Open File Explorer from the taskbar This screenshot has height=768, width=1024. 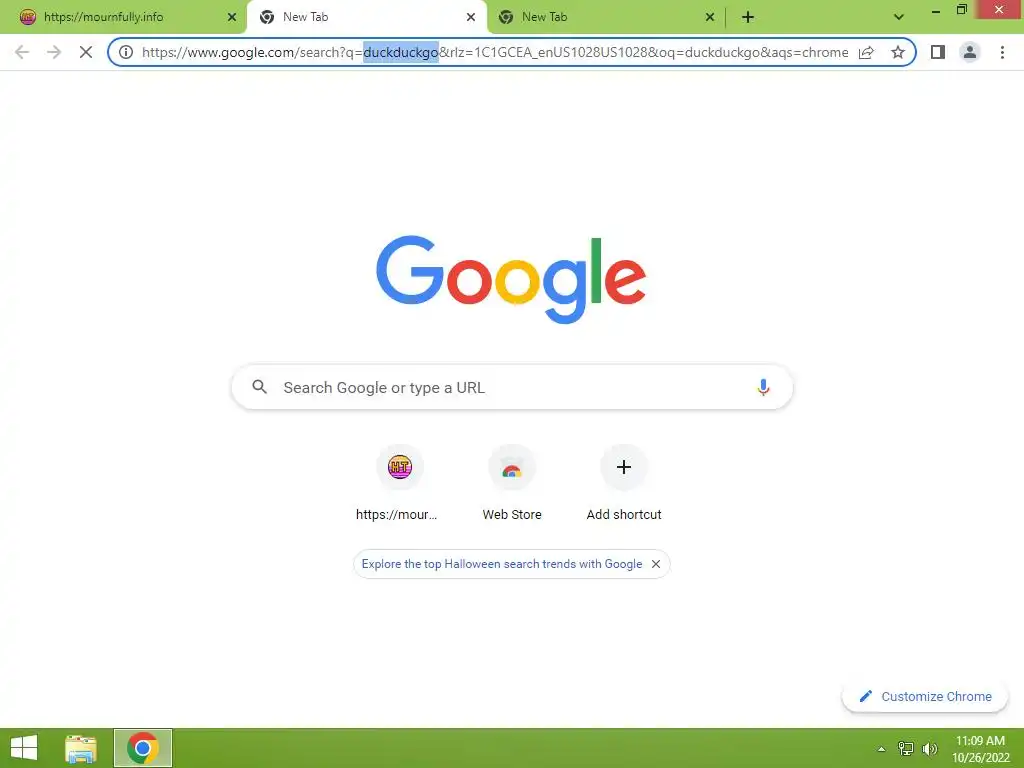tap(81, 748)
